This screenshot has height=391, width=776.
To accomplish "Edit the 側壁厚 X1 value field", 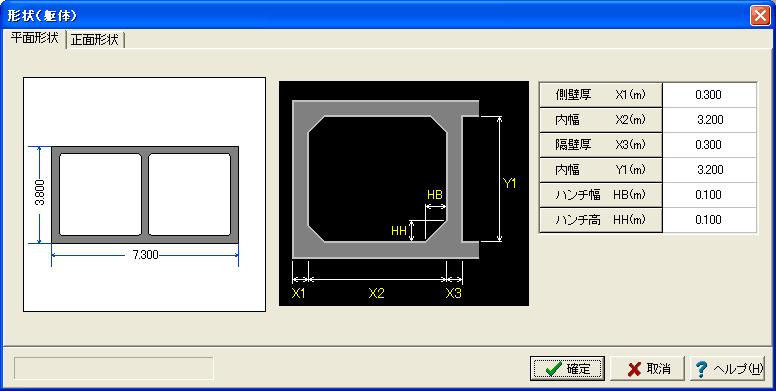I will [709, 95].
